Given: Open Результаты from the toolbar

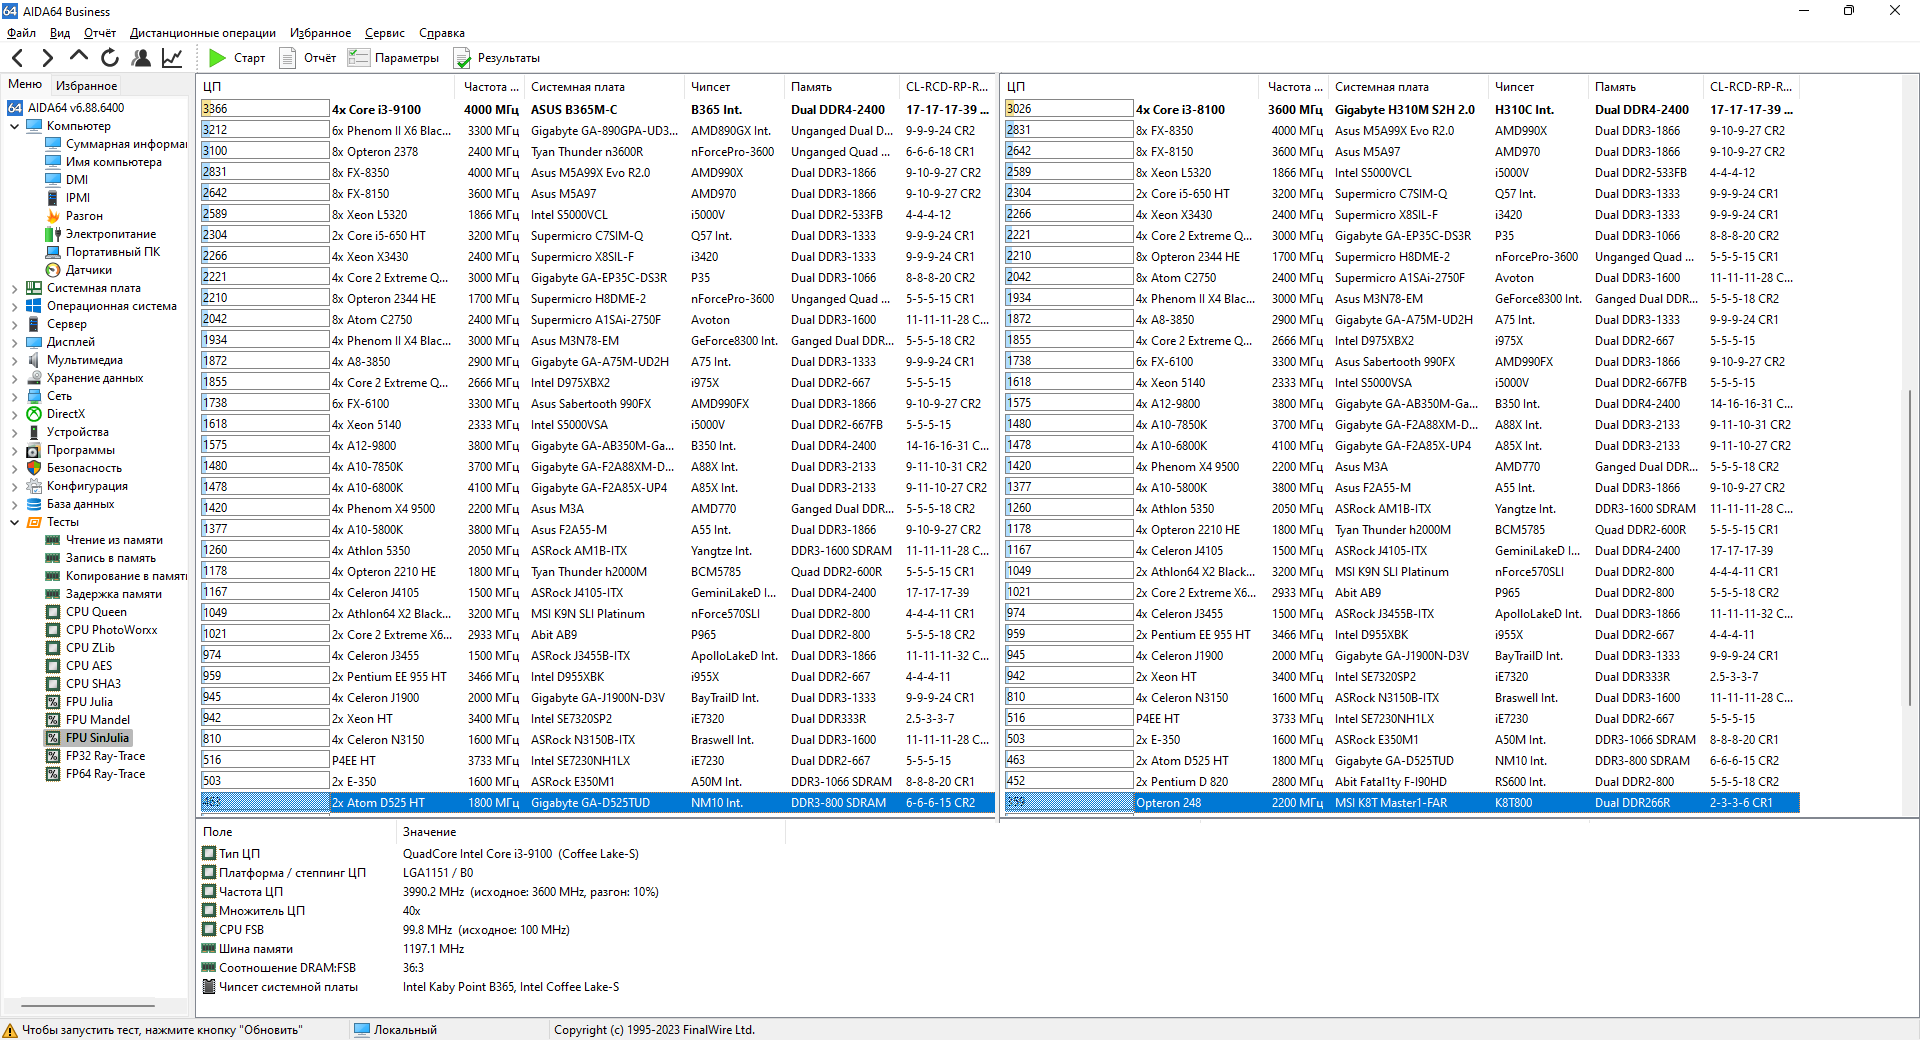Looking at the screenshot, I should (x=497, y=58).
